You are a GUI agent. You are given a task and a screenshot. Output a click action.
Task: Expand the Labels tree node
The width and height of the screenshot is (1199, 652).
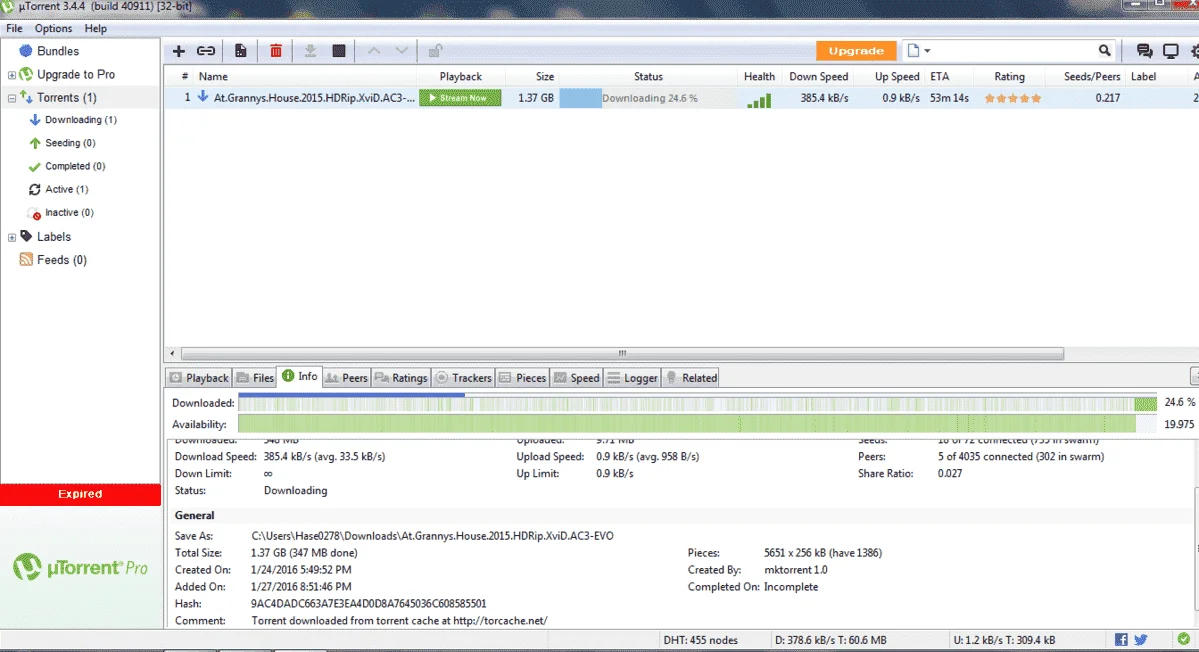tap(11, 238)
